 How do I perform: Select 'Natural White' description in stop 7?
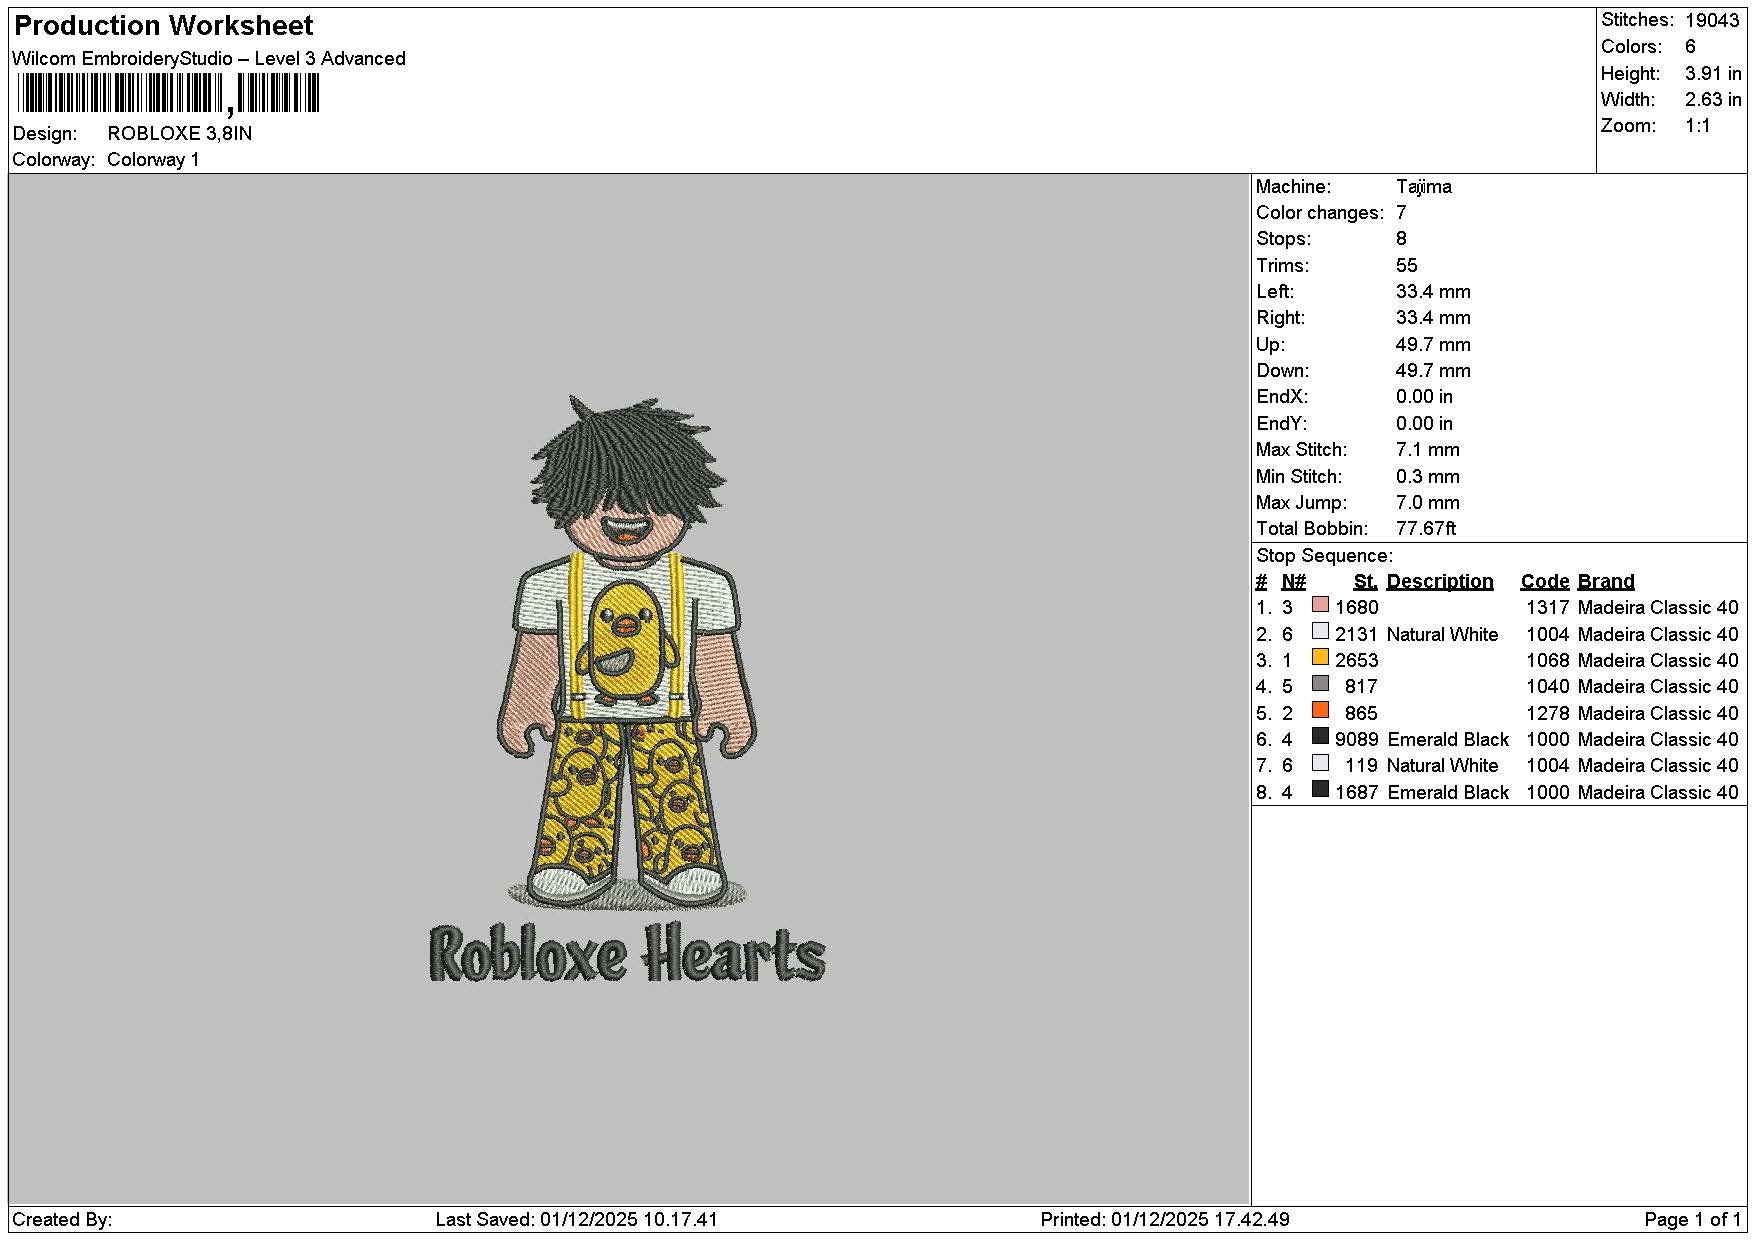point(1442,766)
